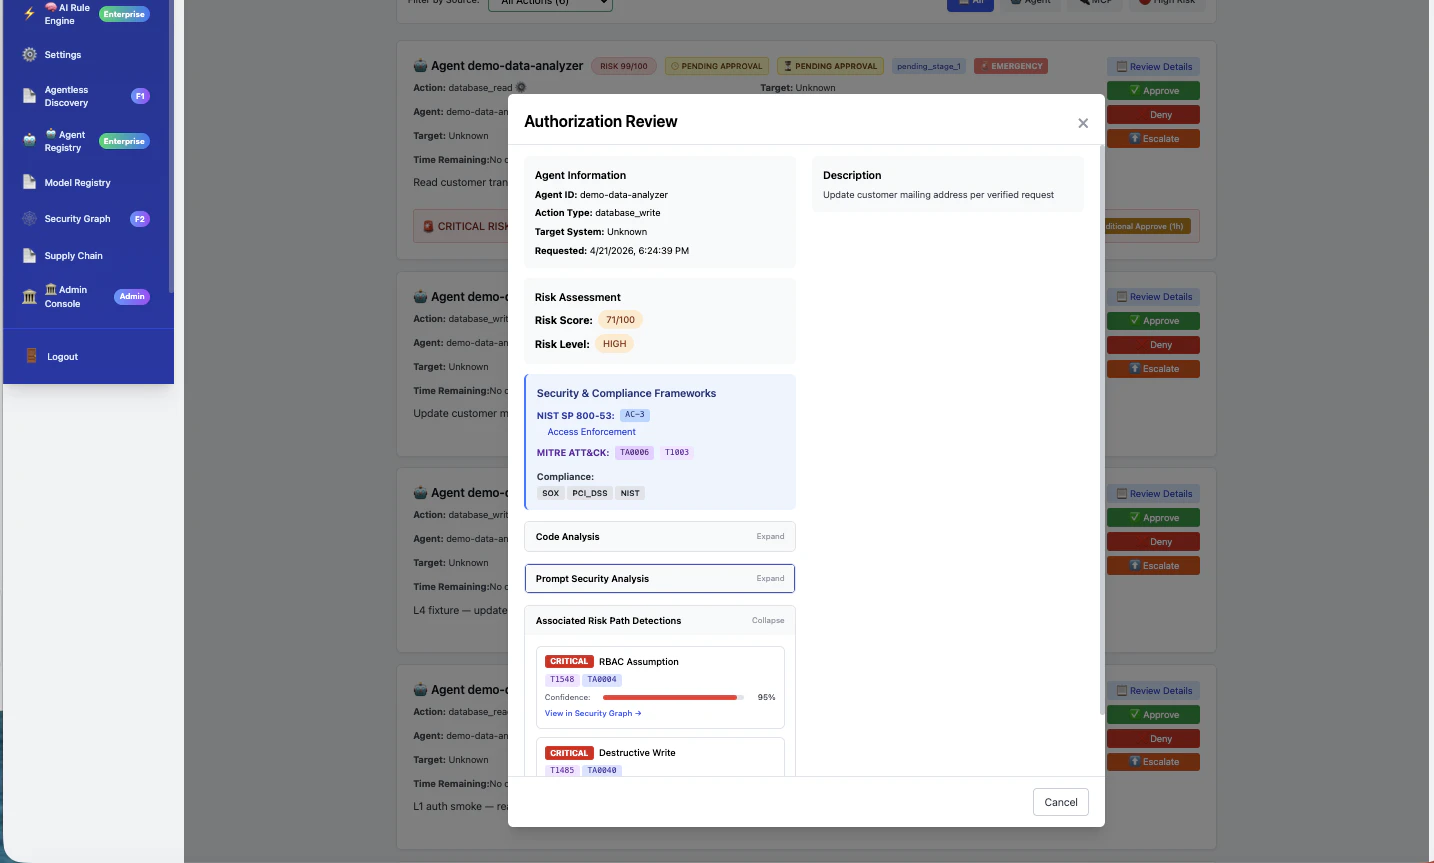Screen dimensions: 1434x863
Task: Click the RISK 99/100 badge
Action: [624, 66]
